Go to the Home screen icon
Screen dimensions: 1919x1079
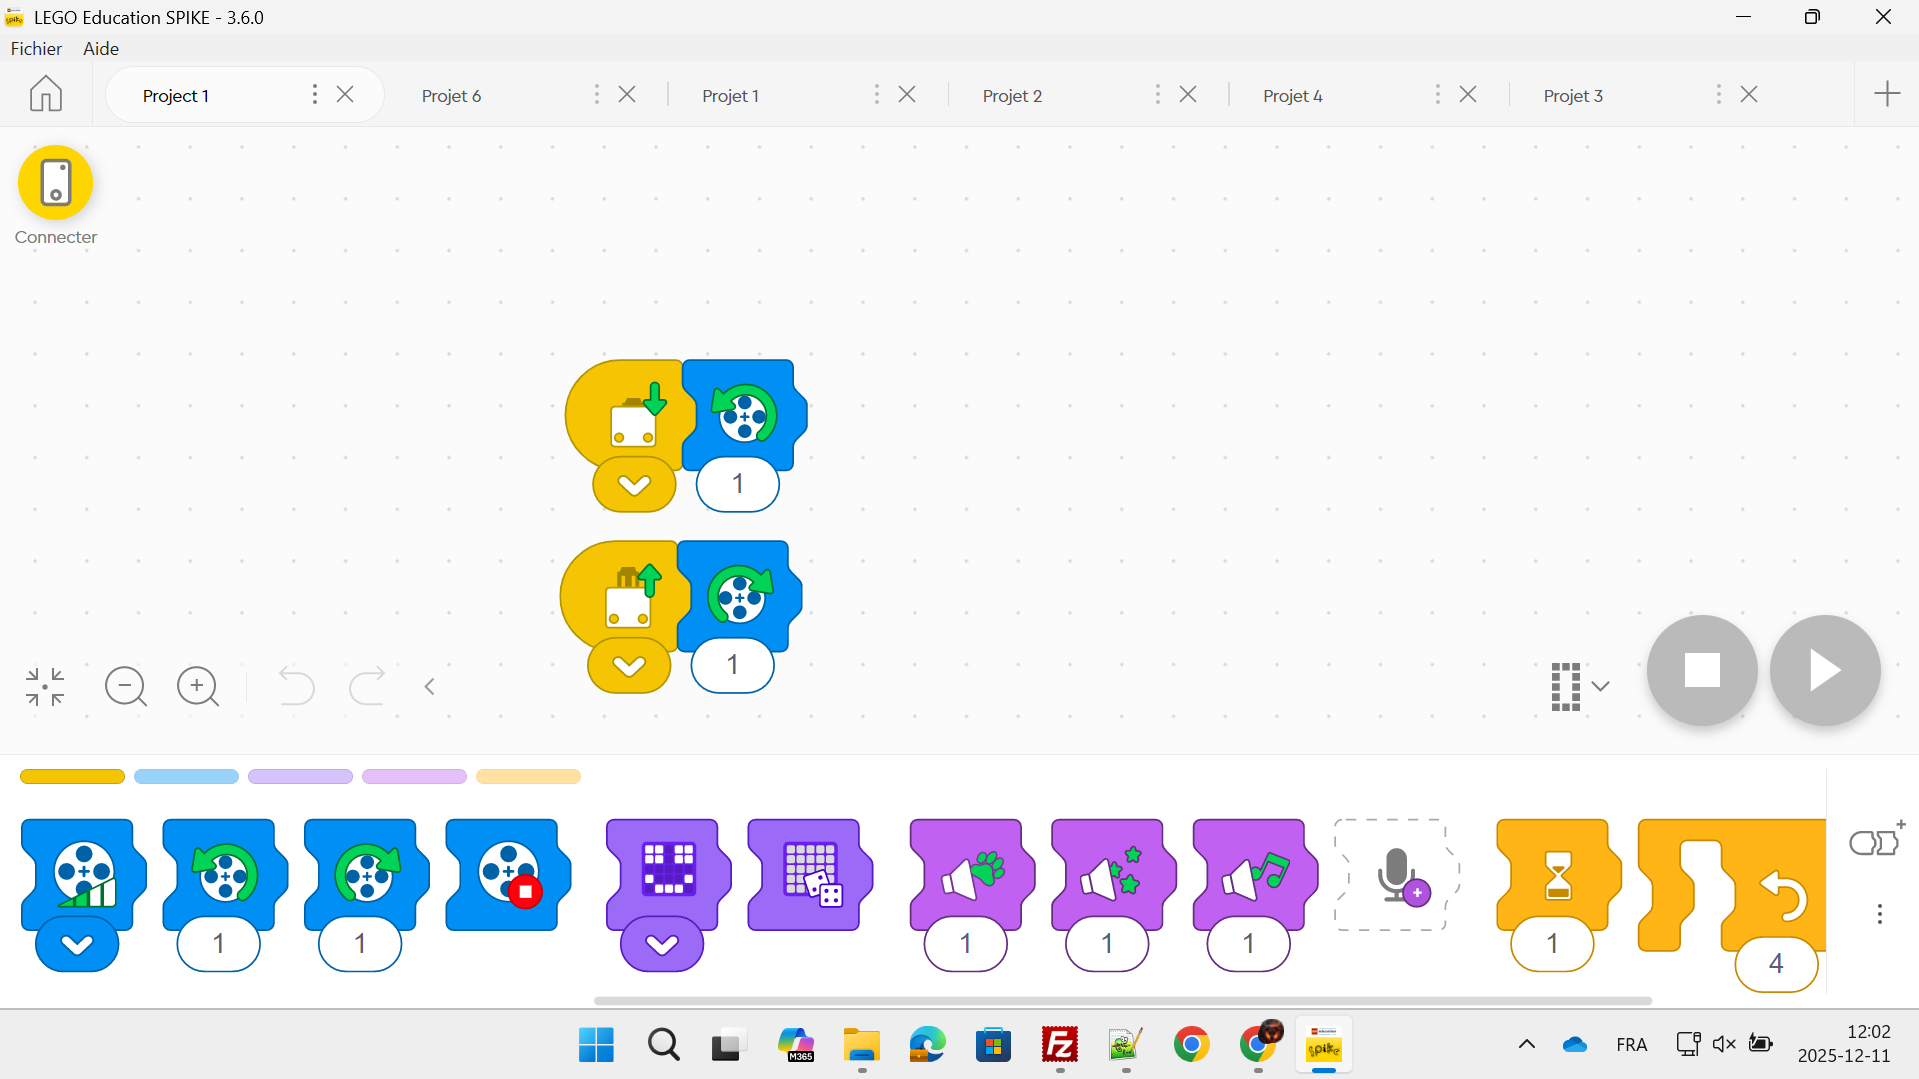coord(46,94)
